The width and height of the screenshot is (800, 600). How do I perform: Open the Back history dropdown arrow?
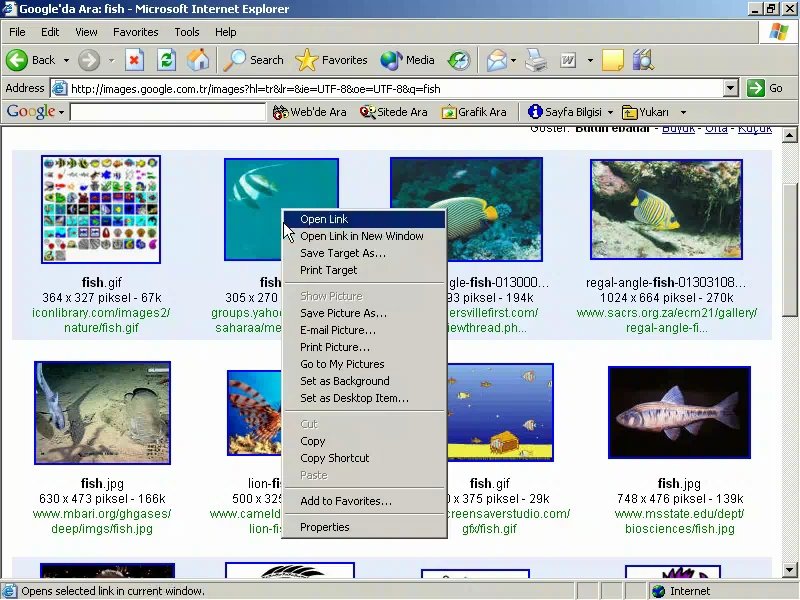(x=66, y=60)
